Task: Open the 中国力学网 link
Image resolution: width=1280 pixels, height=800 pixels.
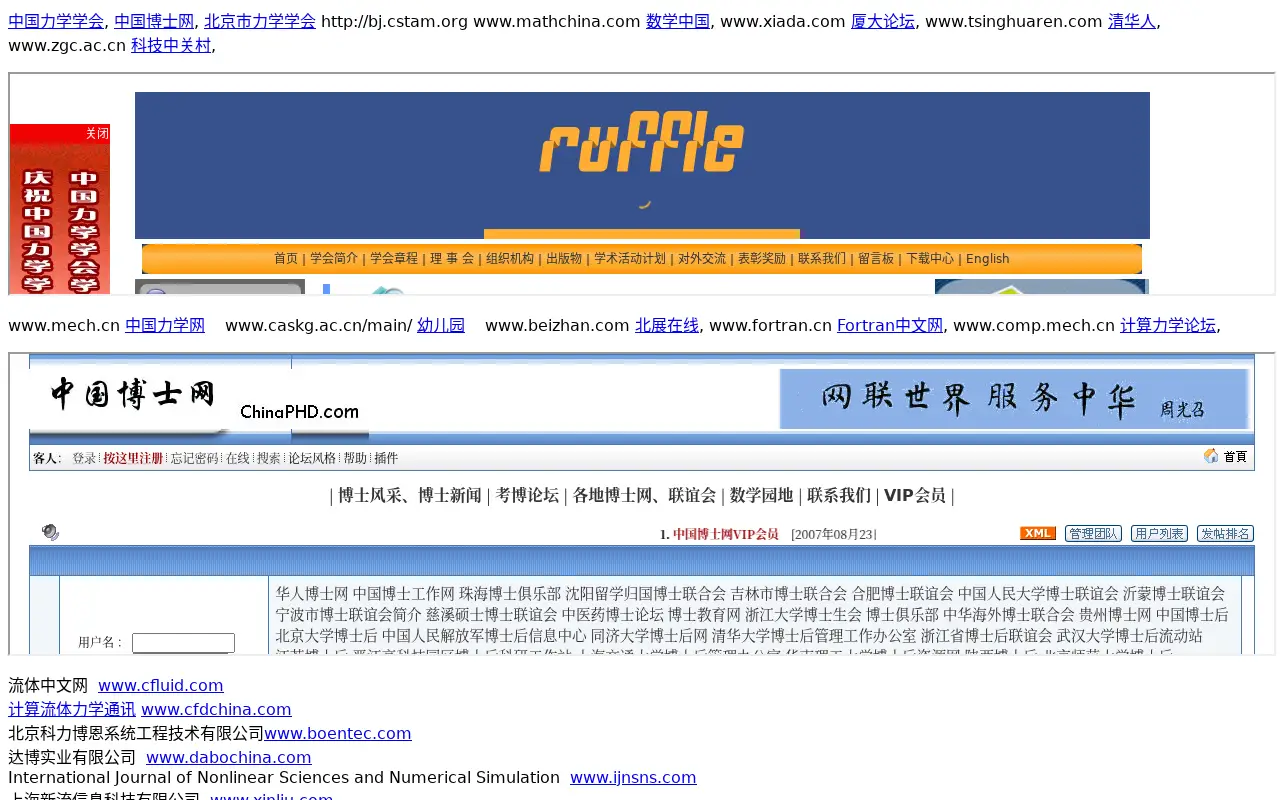Action: [165, 325]
